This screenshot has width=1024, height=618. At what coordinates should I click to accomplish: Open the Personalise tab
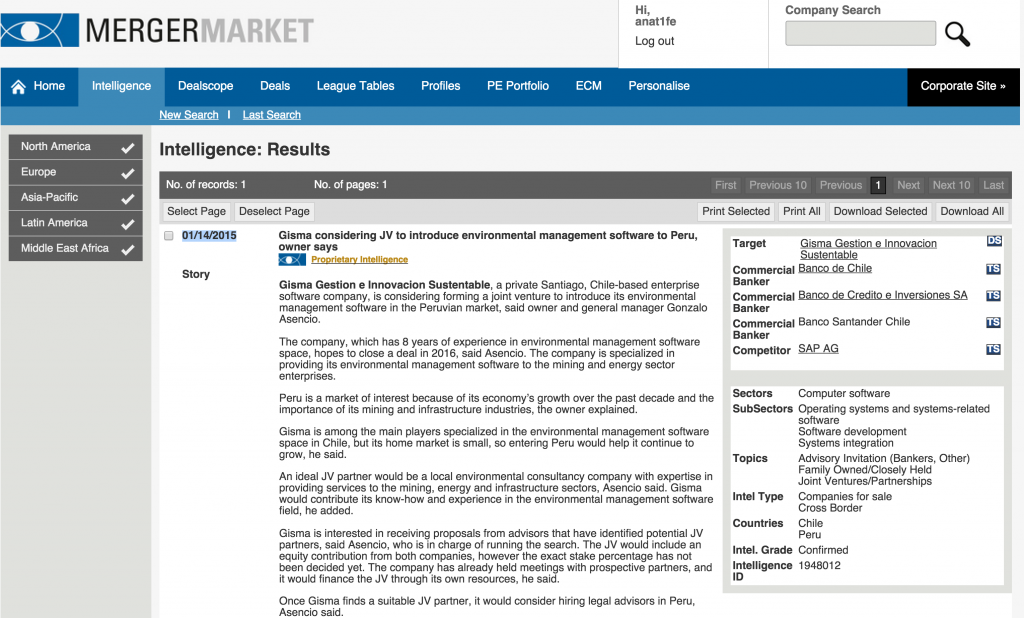(659, 86)
